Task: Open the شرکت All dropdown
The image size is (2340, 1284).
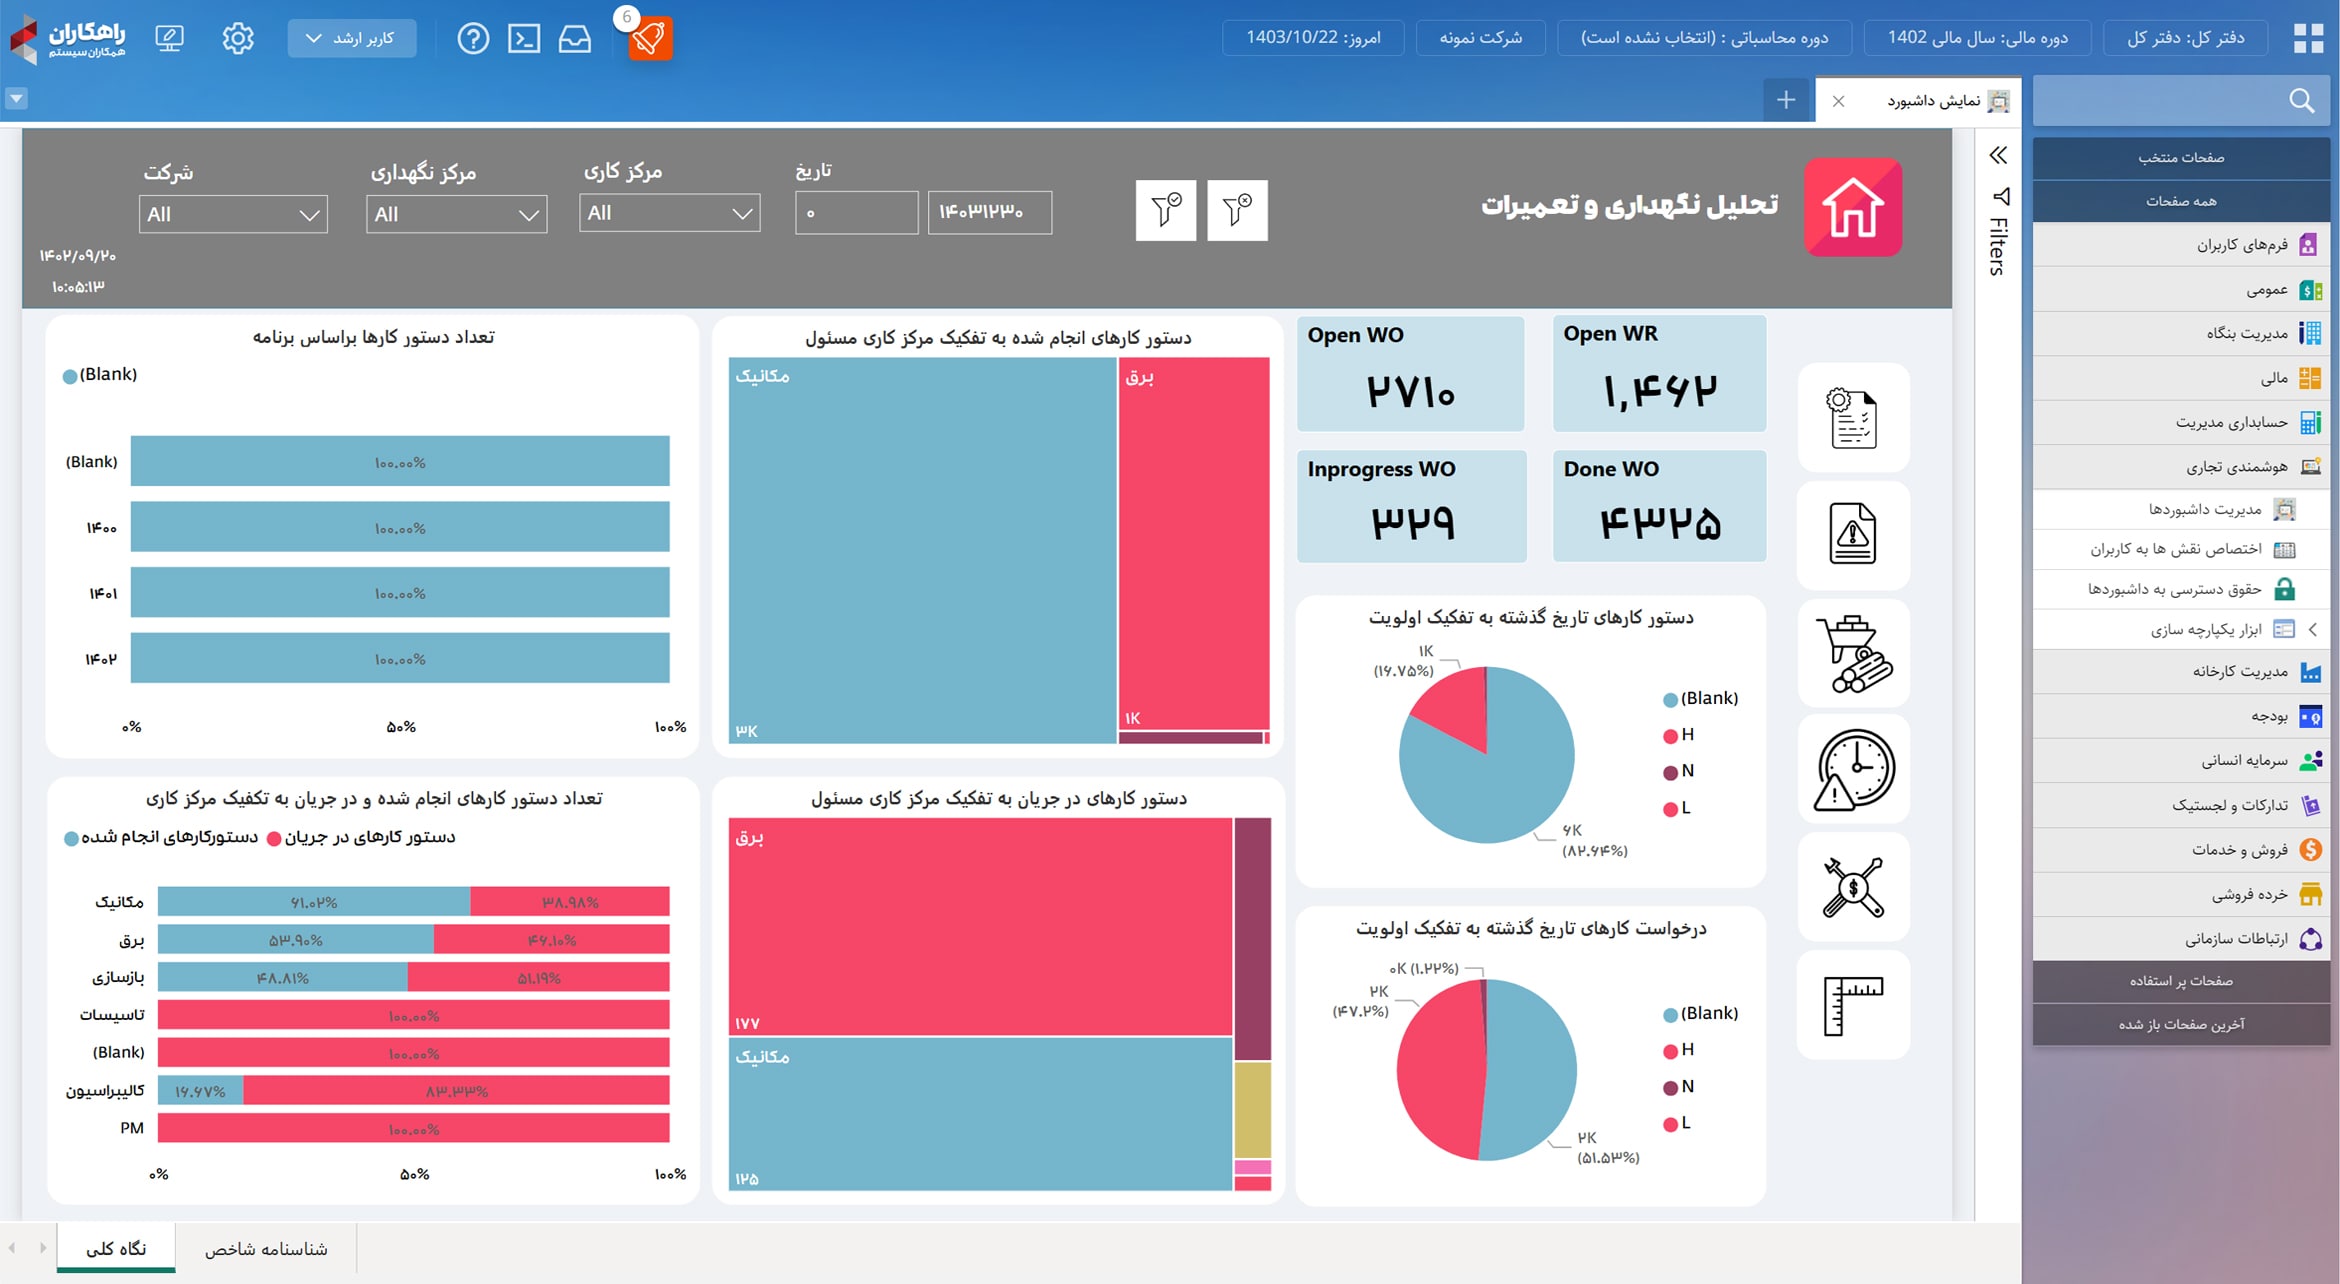Action: coord(233,214)
